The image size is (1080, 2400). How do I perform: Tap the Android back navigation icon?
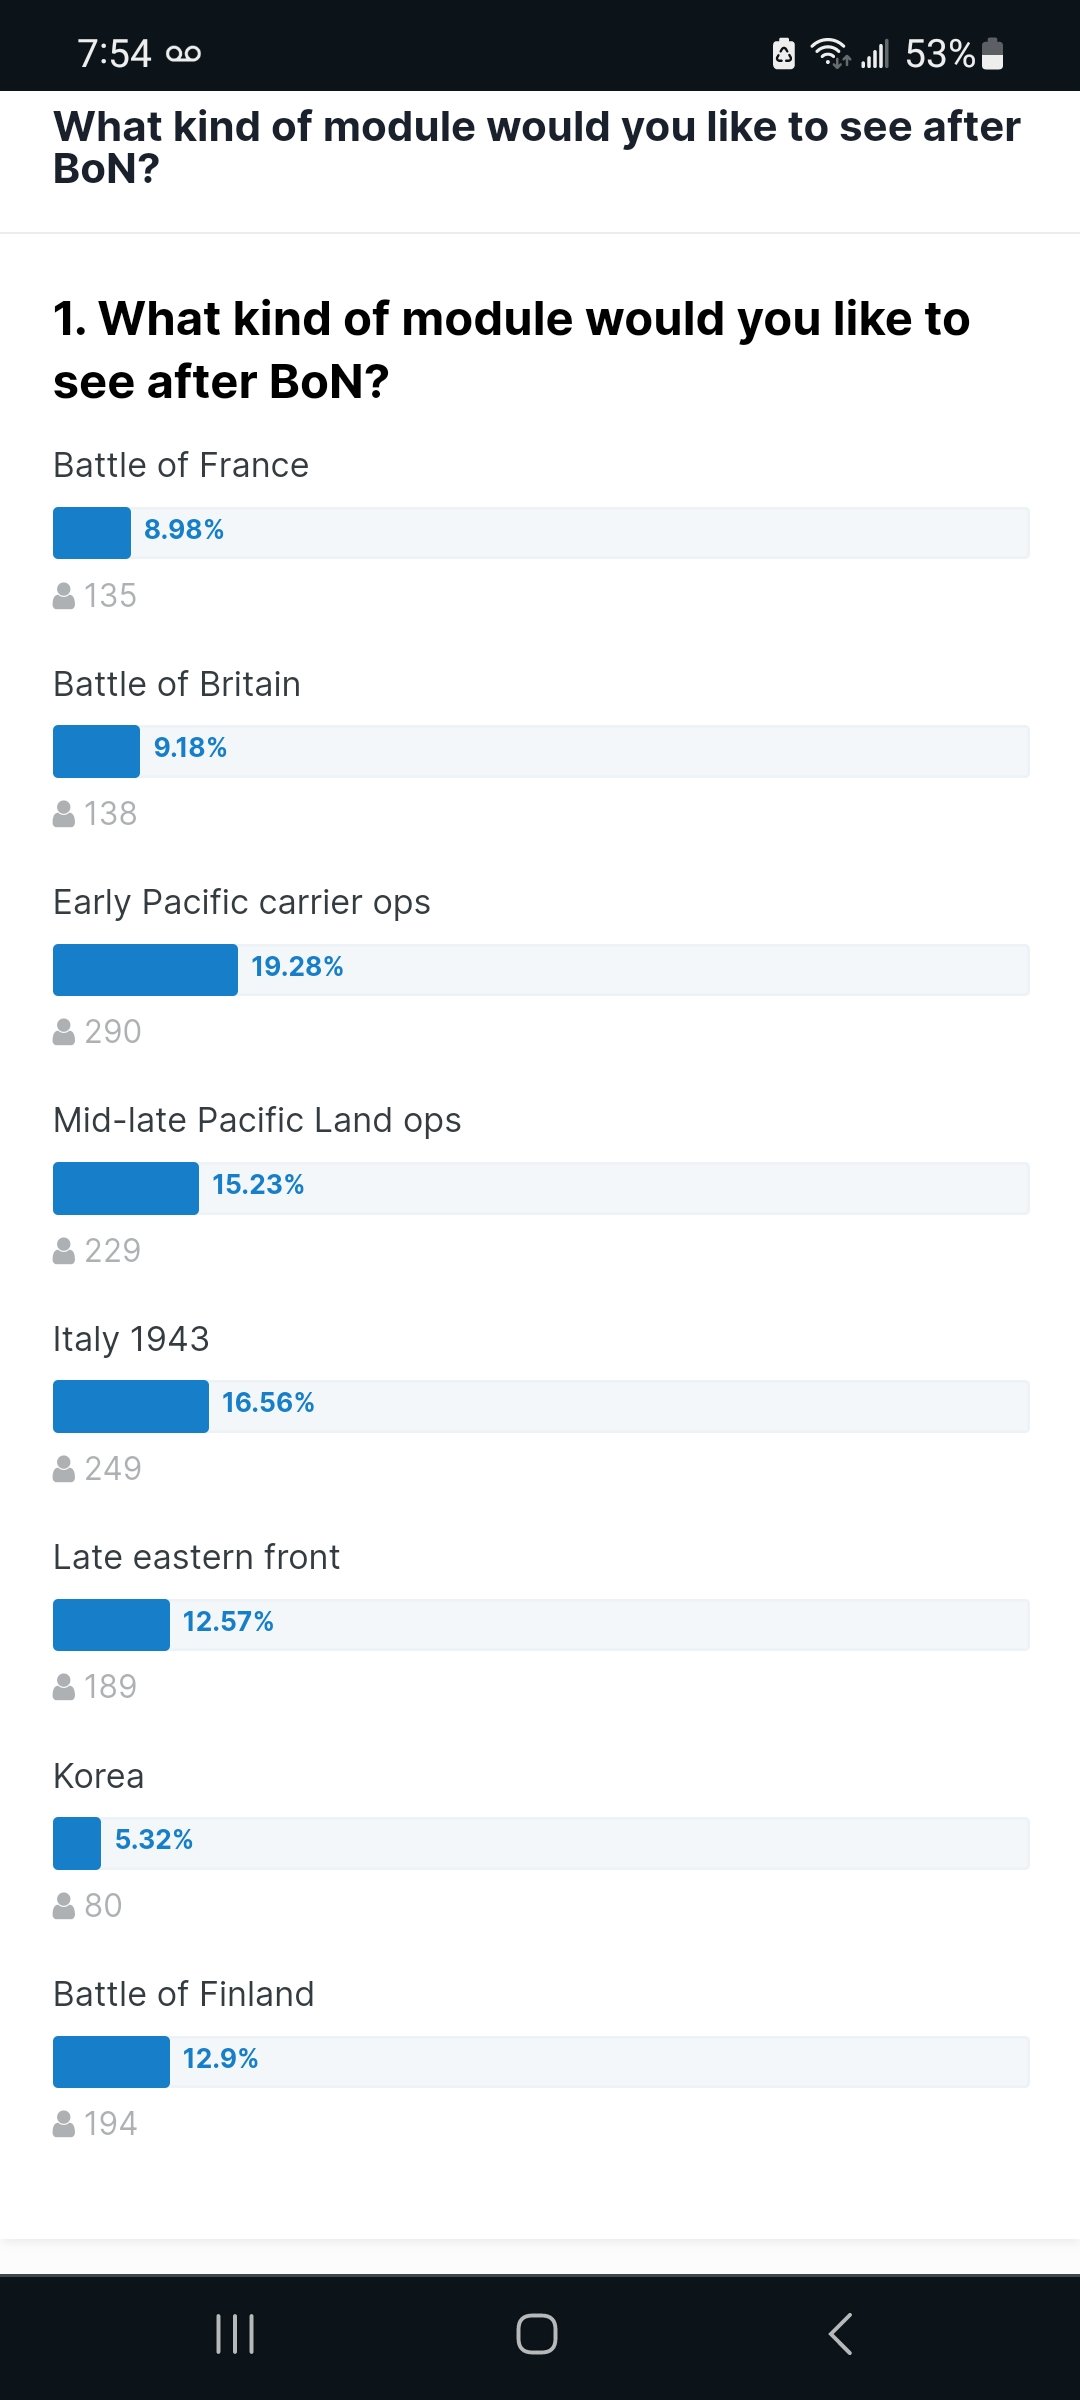click(840, 2334)
